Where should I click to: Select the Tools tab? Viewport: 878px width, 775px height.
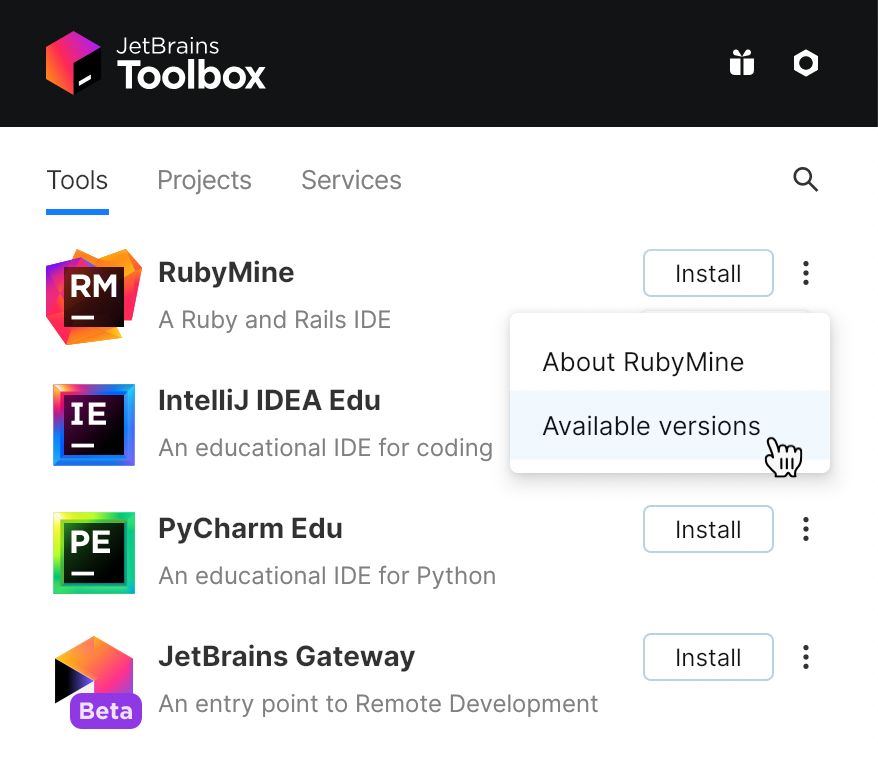click(77, 180)
